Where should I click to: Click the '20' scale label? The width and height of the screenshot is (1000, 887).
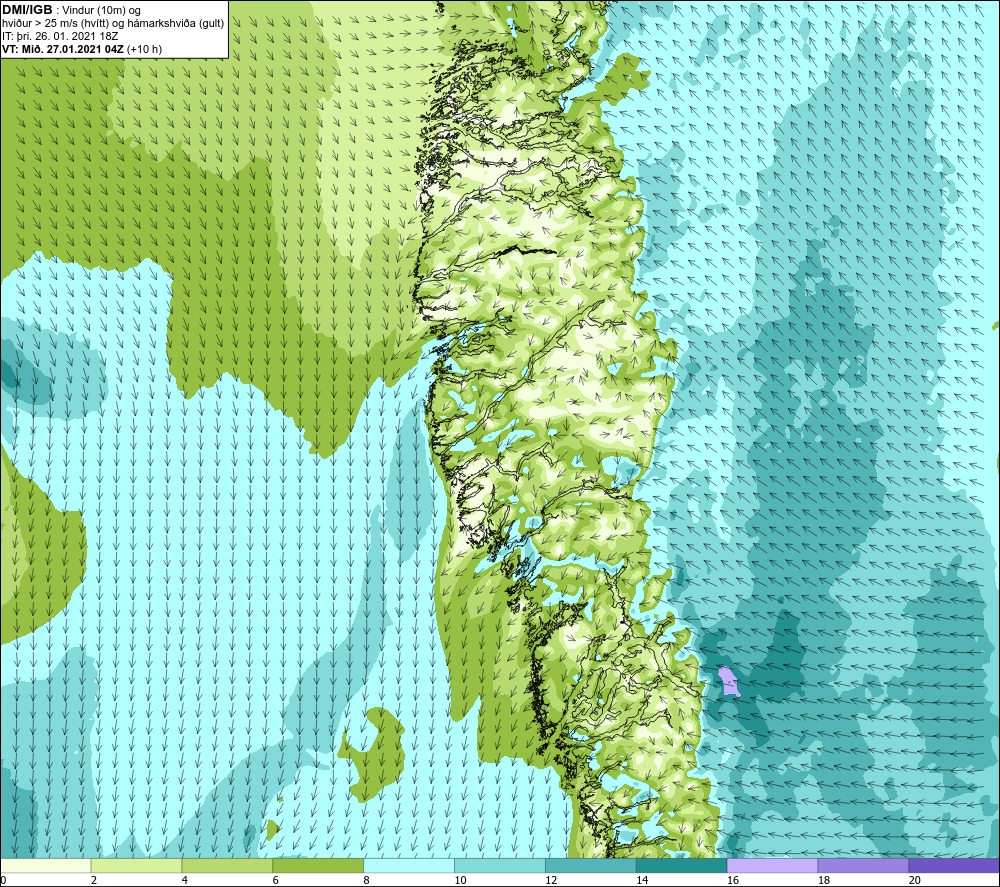(914, 880)
